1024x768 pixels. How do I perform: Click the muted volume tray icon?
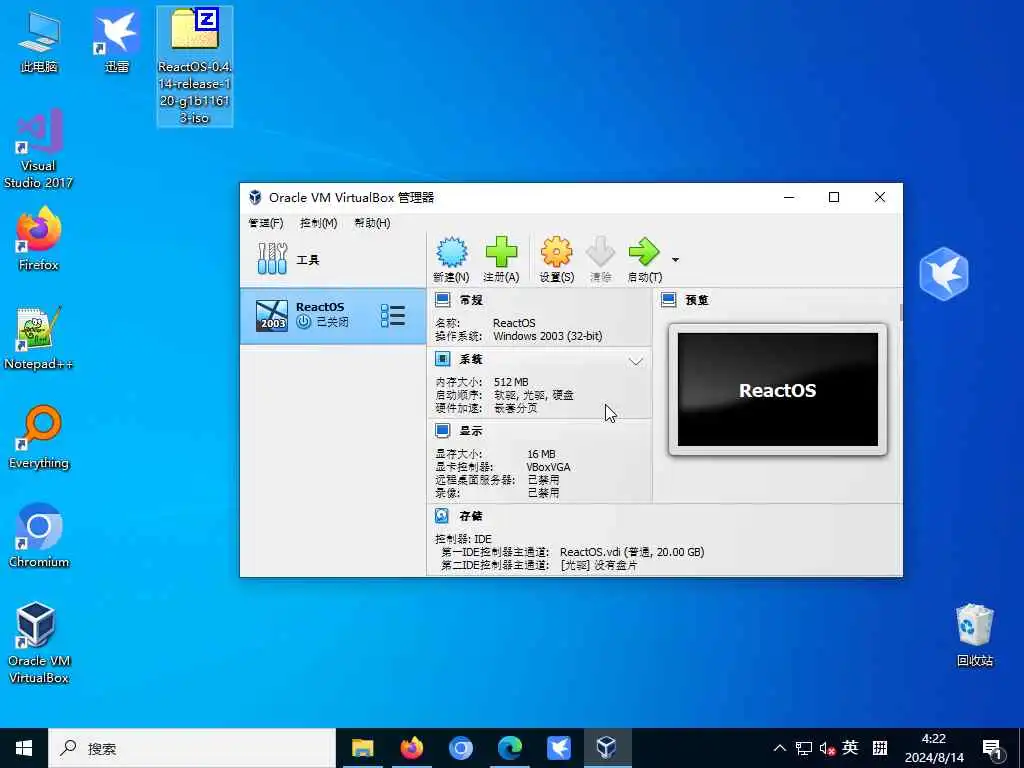(x=827, y=748)
